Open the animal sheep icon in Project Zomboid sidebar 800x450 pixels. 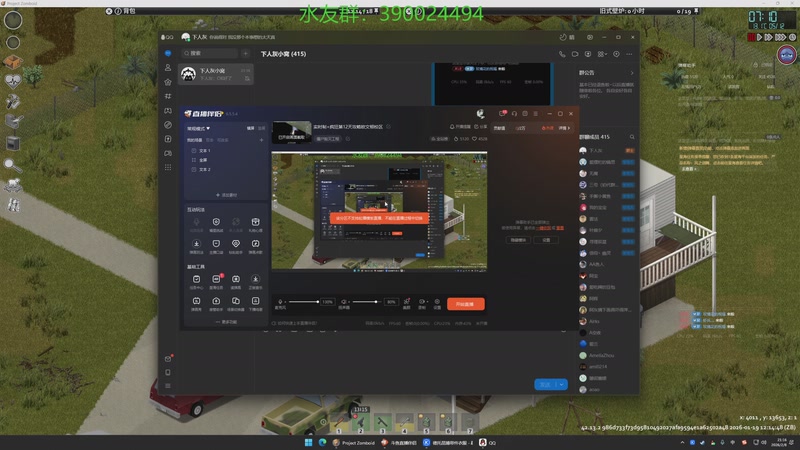pyautogui.click(x=12, y=184)
